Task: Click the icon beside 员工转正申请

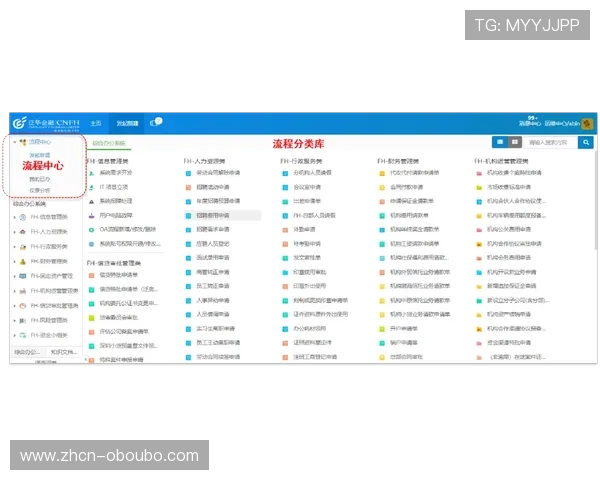Action: [188, 287]
